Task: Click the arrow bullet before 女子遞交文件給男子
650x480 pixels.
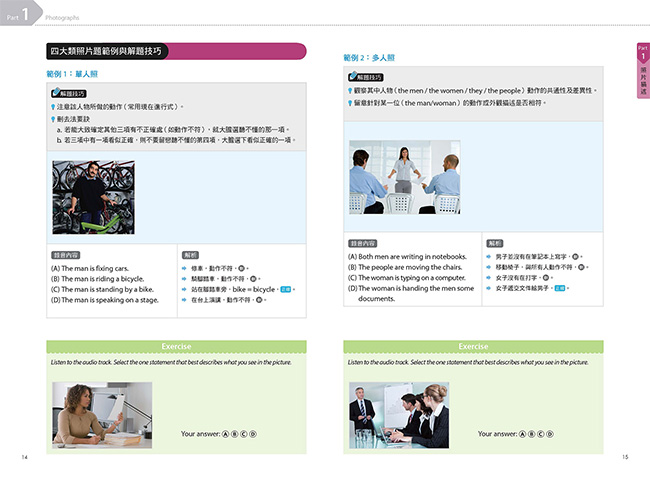Action: click(489, 288)
